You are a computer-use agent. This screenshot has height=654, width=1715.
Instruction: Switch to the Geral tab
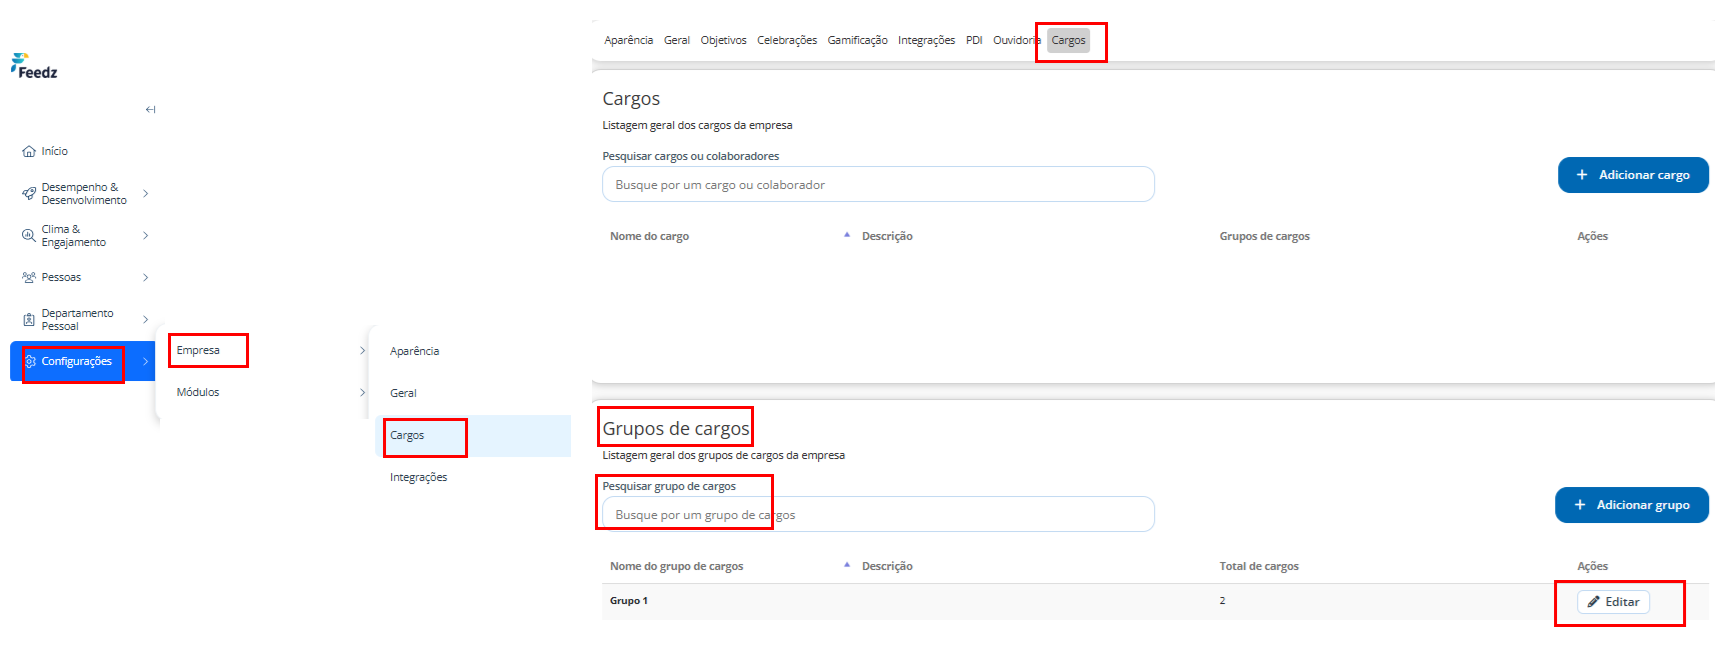click(x=677, y=40)
